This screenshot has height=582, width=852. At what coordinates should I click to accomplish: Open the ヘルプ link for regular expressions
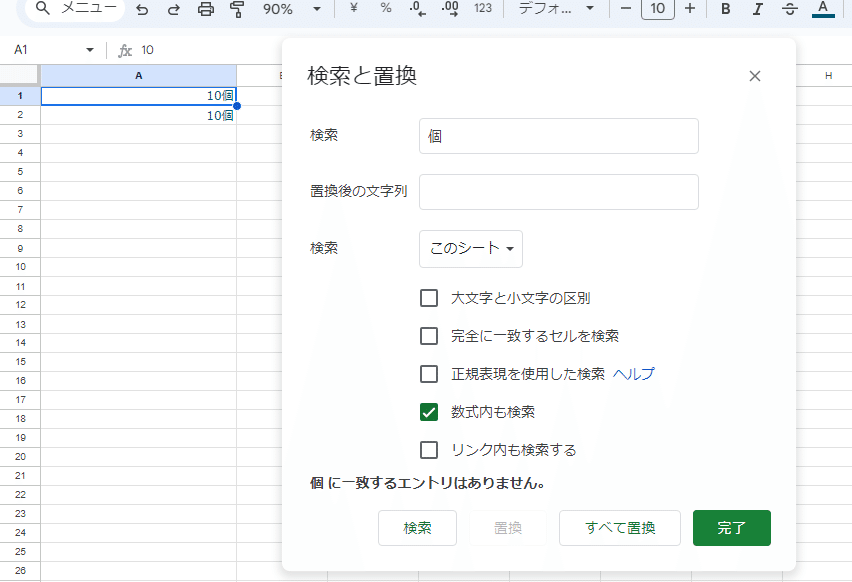(634, 374)
